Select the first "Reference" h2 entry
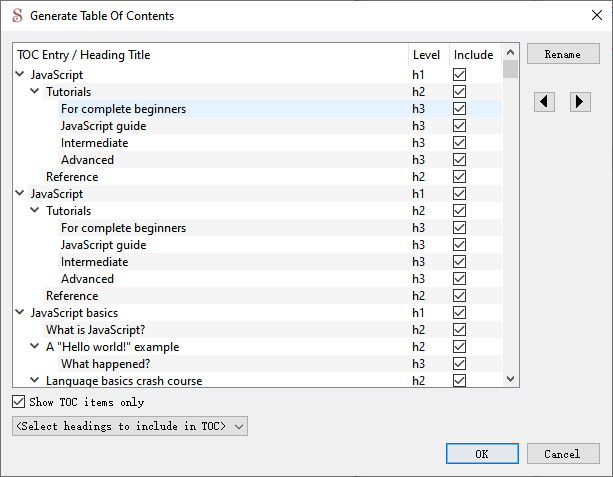The image size is (613, 477). pyautogui.click(x=72, y=177)
